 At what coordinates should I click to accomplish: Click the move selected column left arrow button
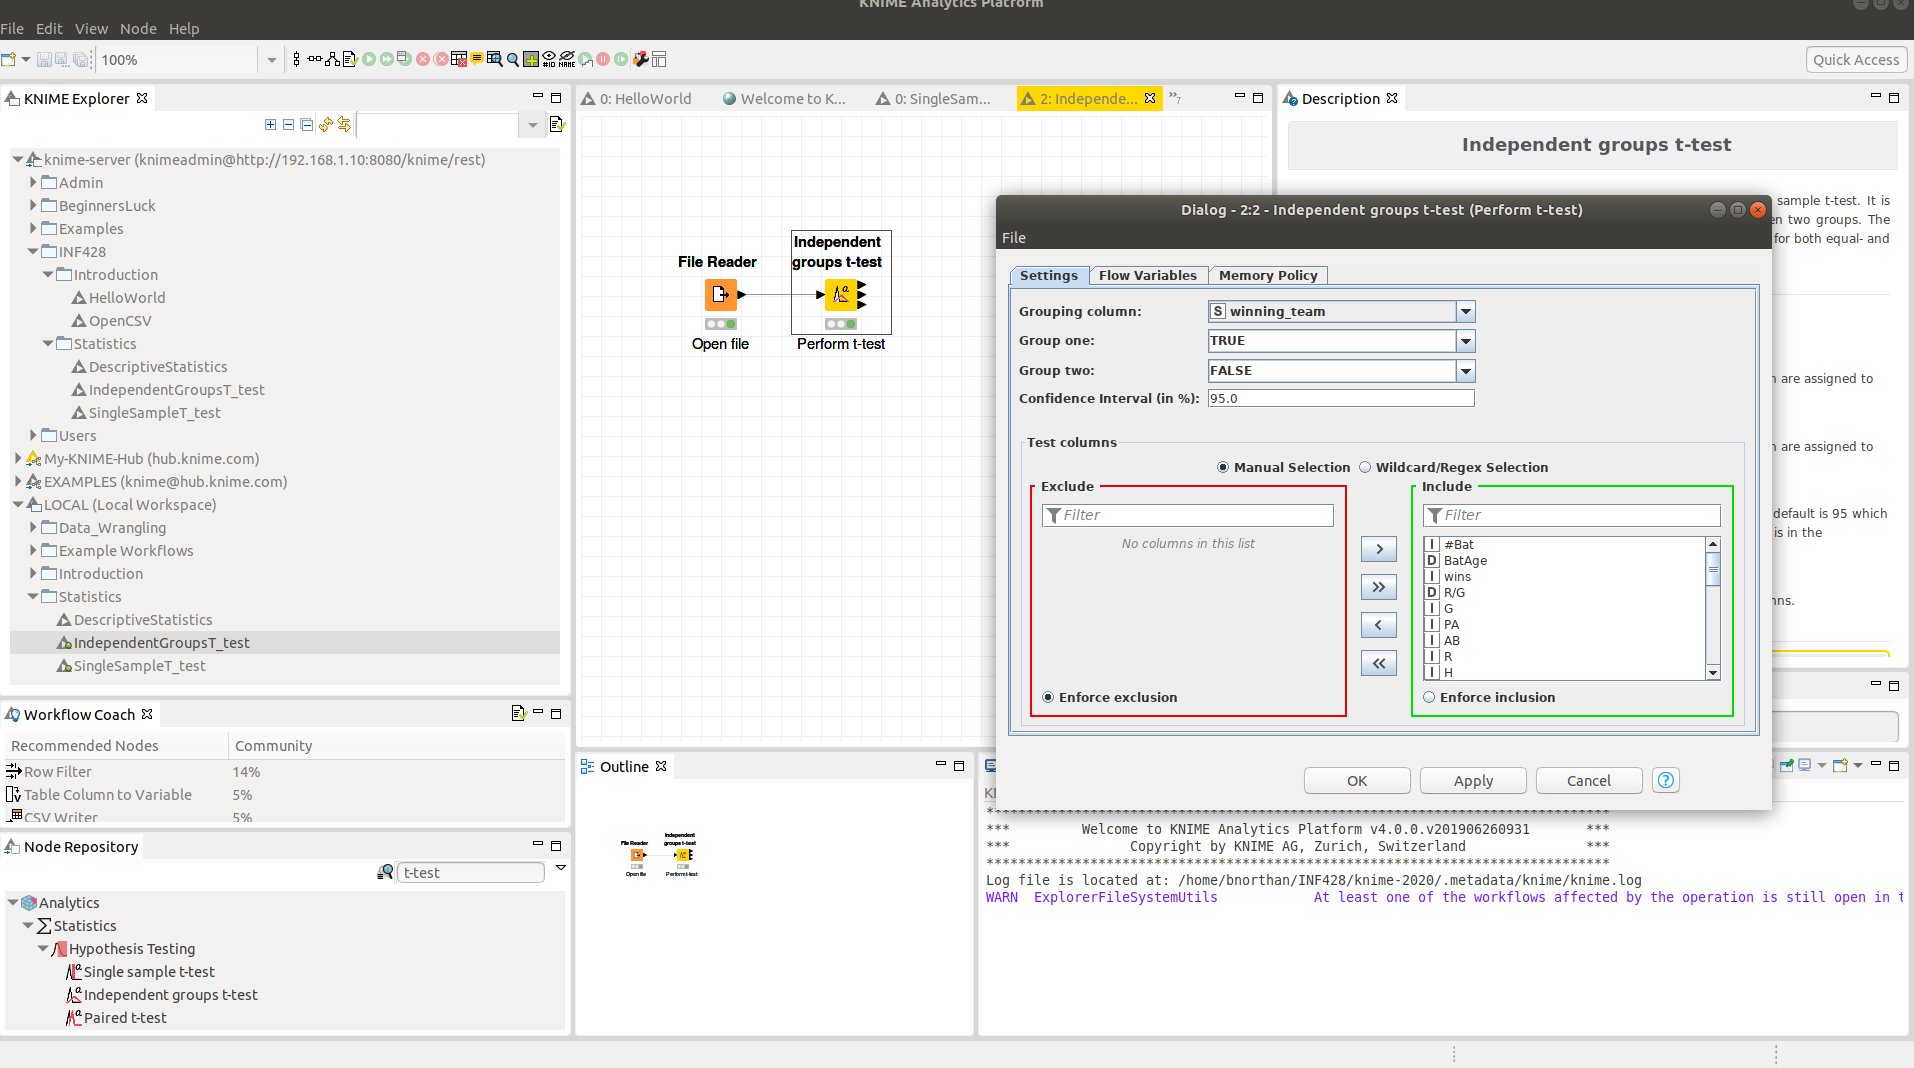point(1379,625)
